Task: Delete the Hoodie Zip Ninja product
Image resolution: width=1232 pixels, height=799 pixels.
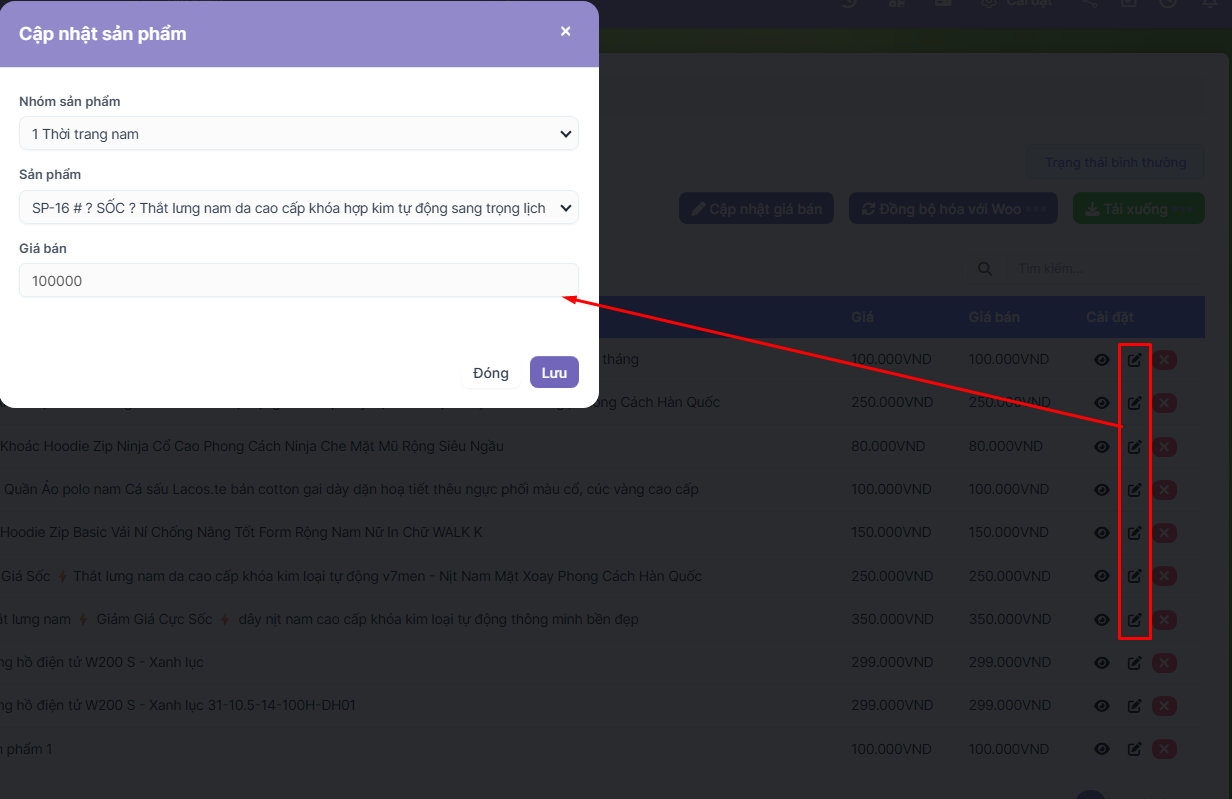Action: (x=1164, y=447)
